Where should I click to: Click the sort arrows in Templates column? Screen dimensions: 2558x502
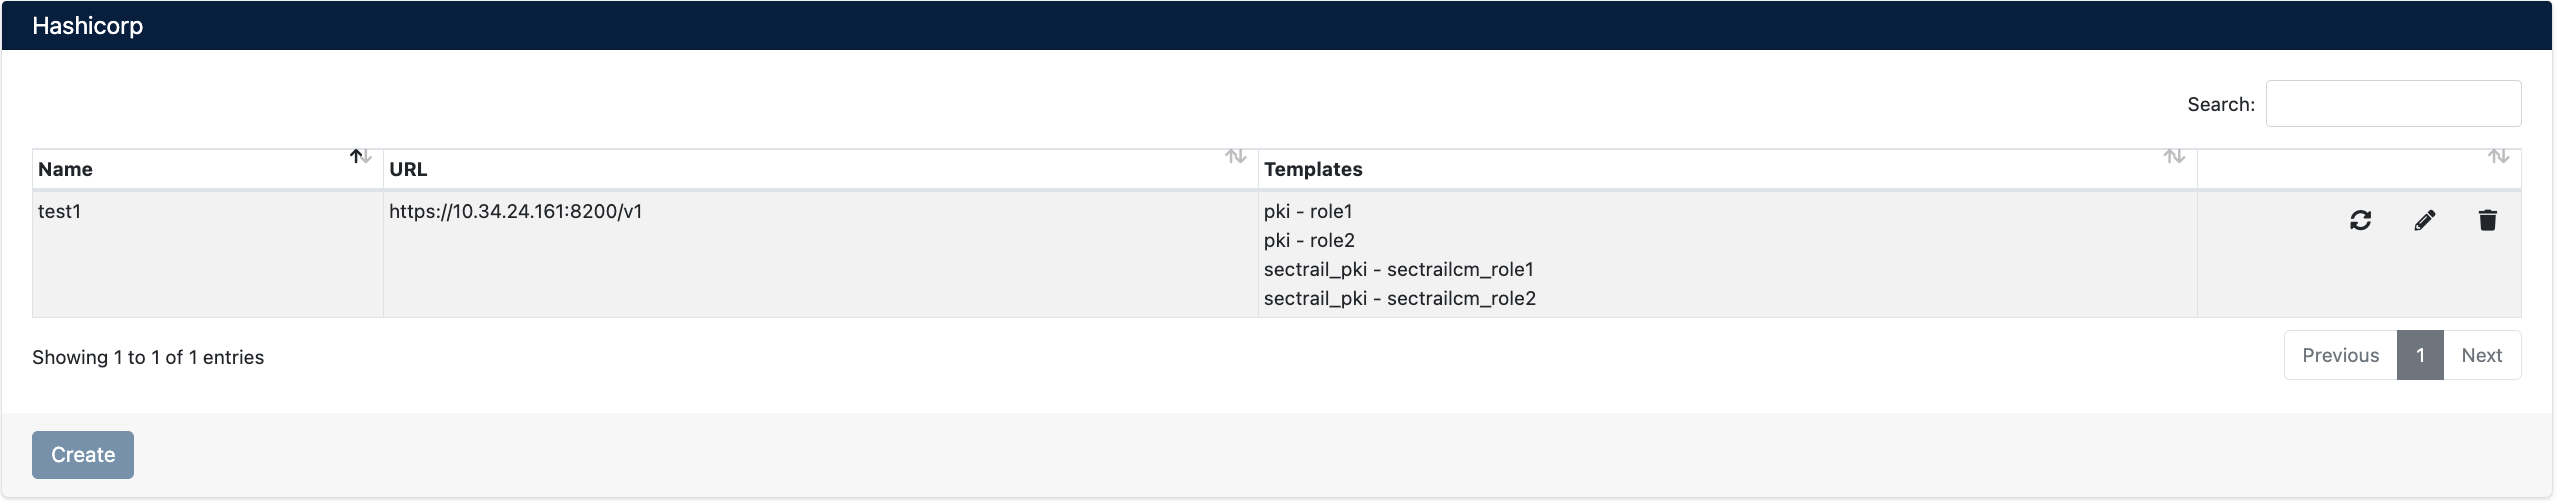click(x=2174, y=157)
